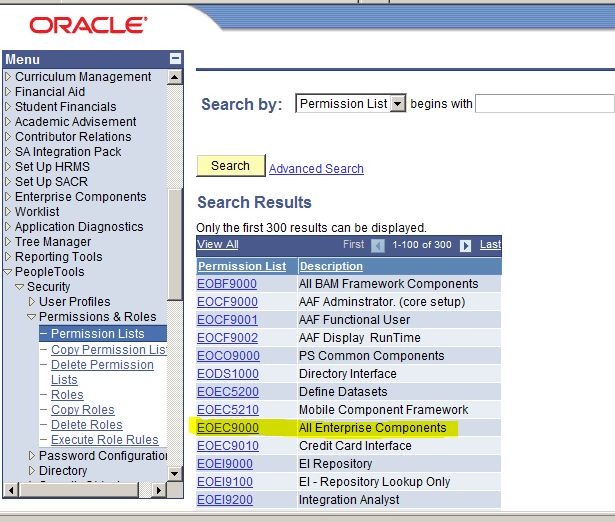Sort by Description column header

coord(331,266)
